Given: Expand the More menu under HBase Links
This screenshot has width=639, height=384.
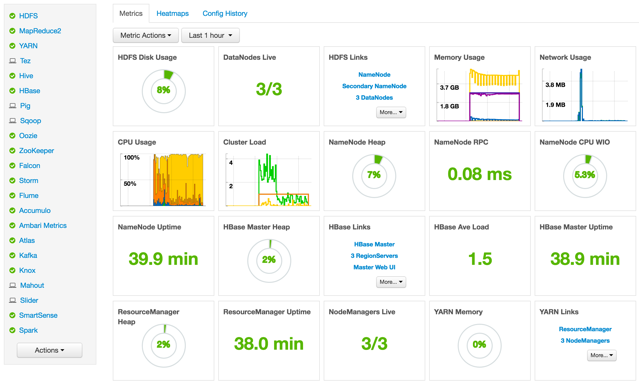Looking at the screenshot, I should [391, 282].
